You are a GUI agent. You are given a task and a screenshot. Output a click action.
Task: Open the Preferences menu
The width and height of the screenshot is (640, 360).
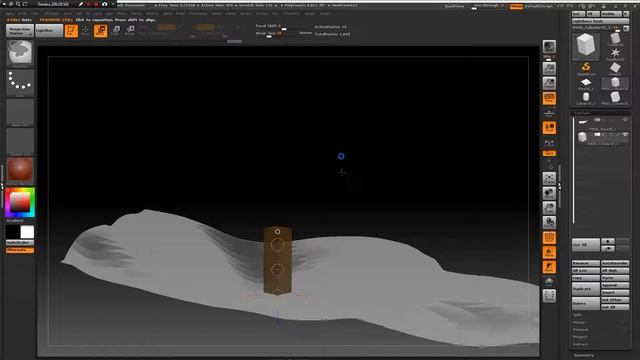198,13
